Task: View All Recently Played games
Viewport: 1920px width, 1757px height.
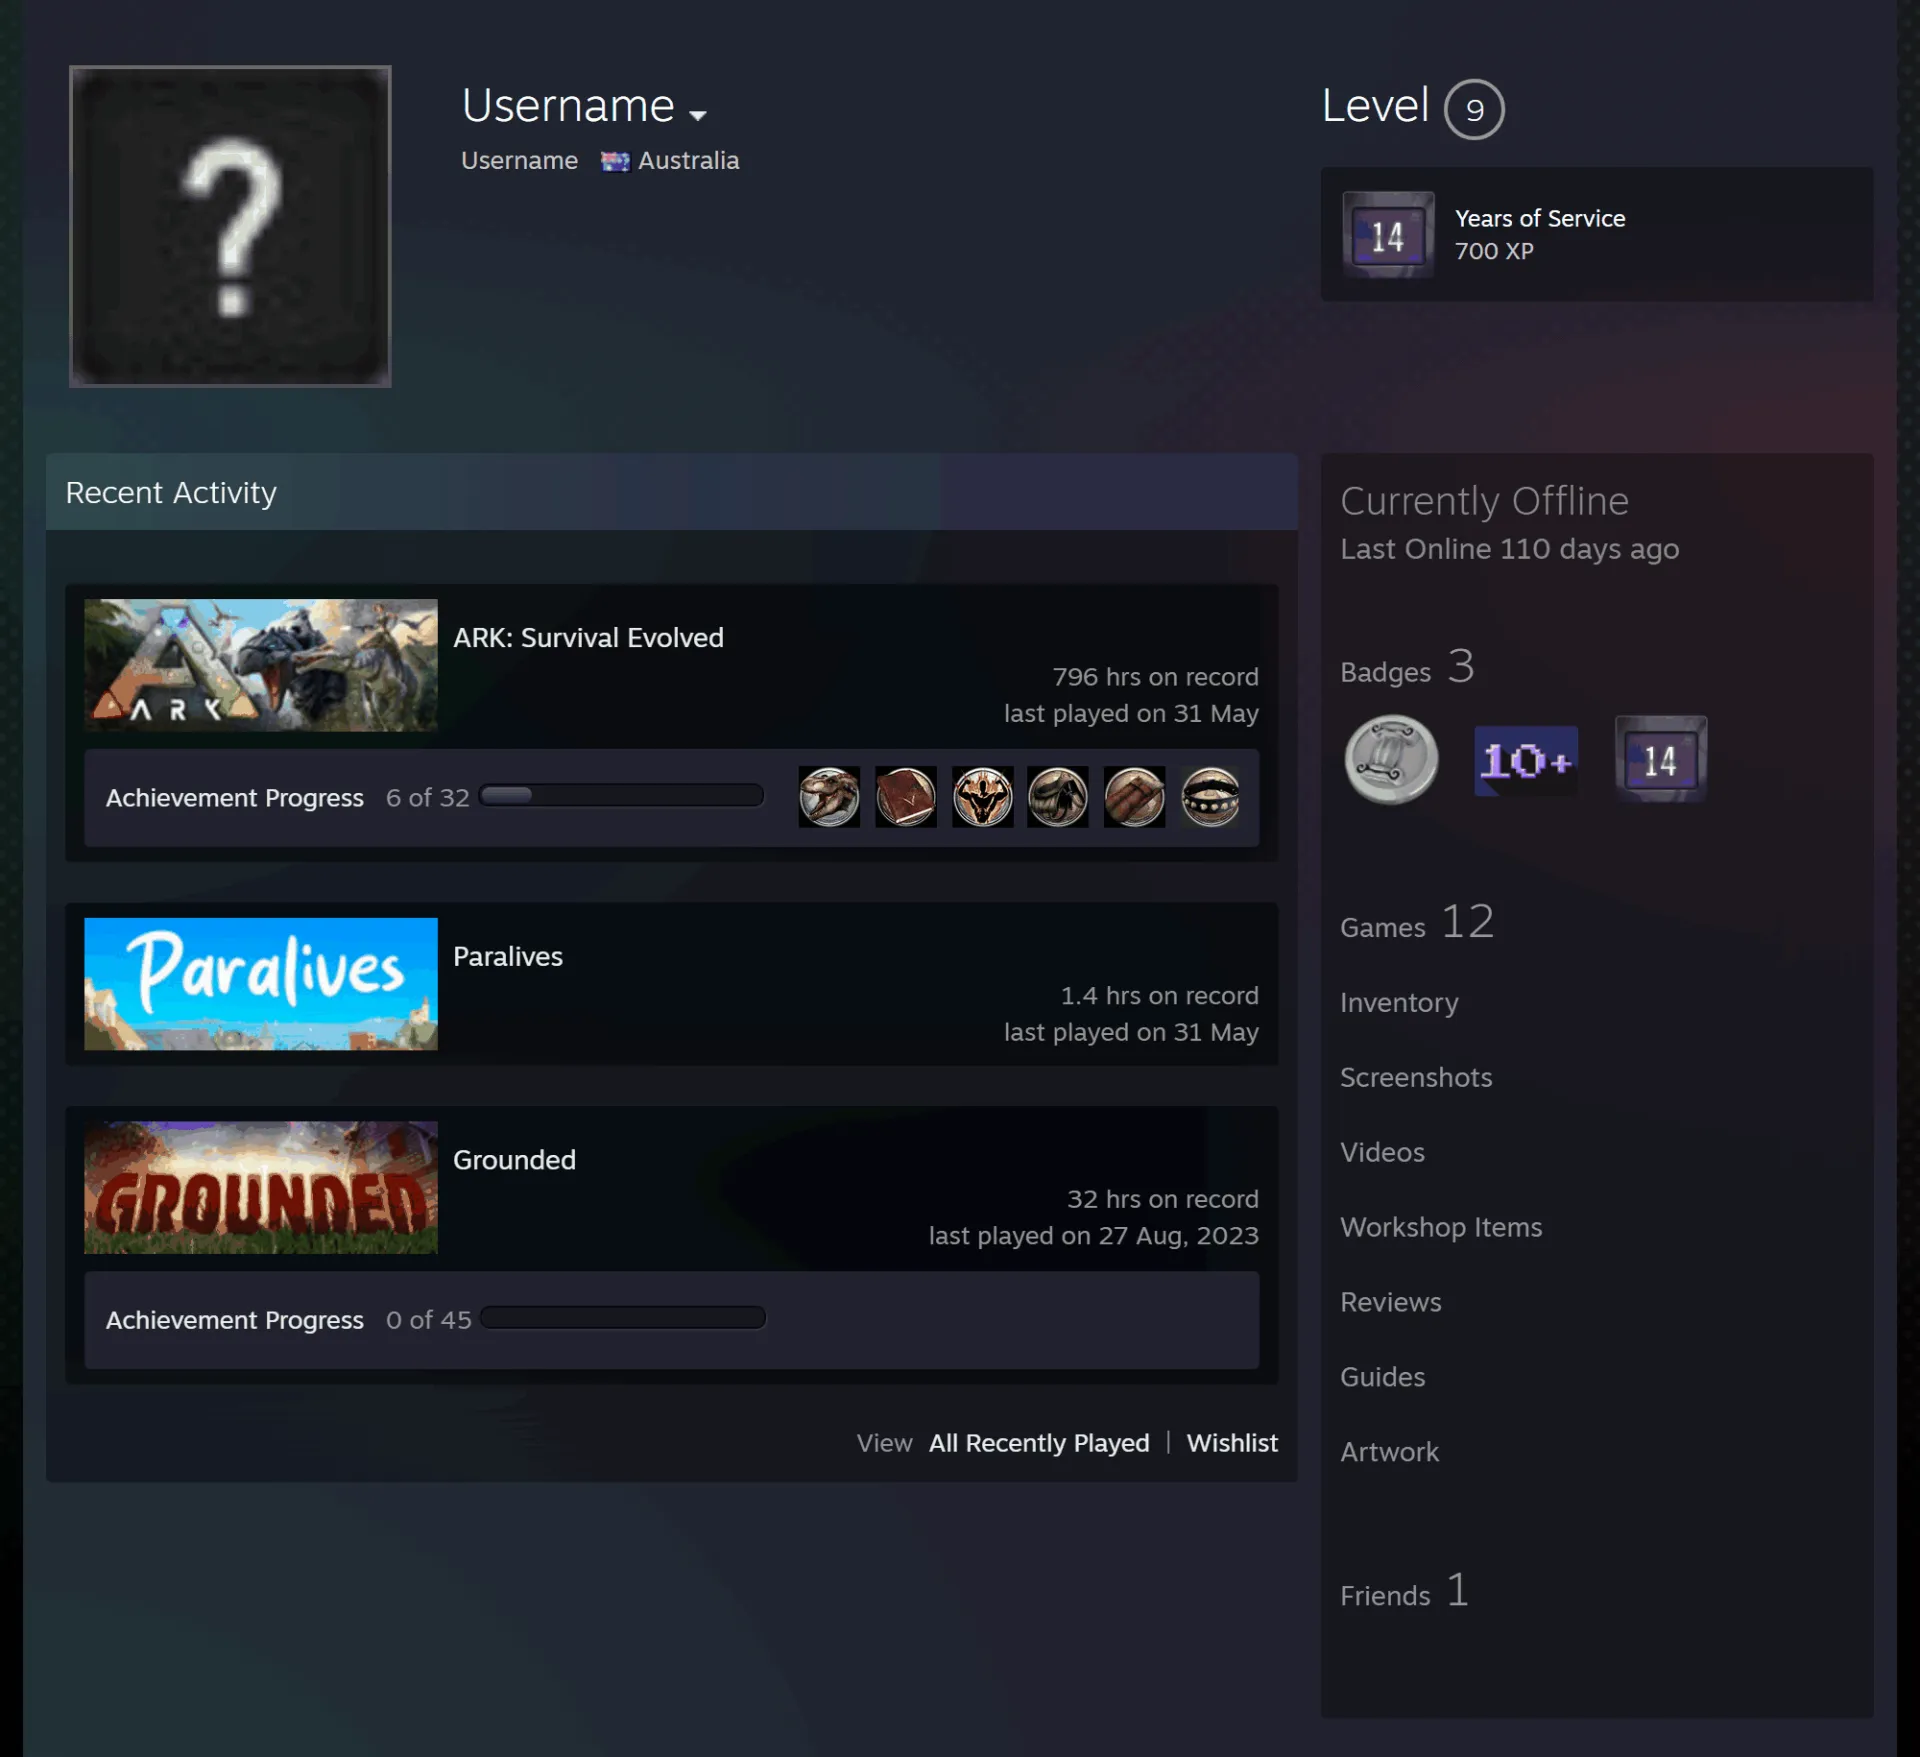Action: (x=1039, y=1443)
